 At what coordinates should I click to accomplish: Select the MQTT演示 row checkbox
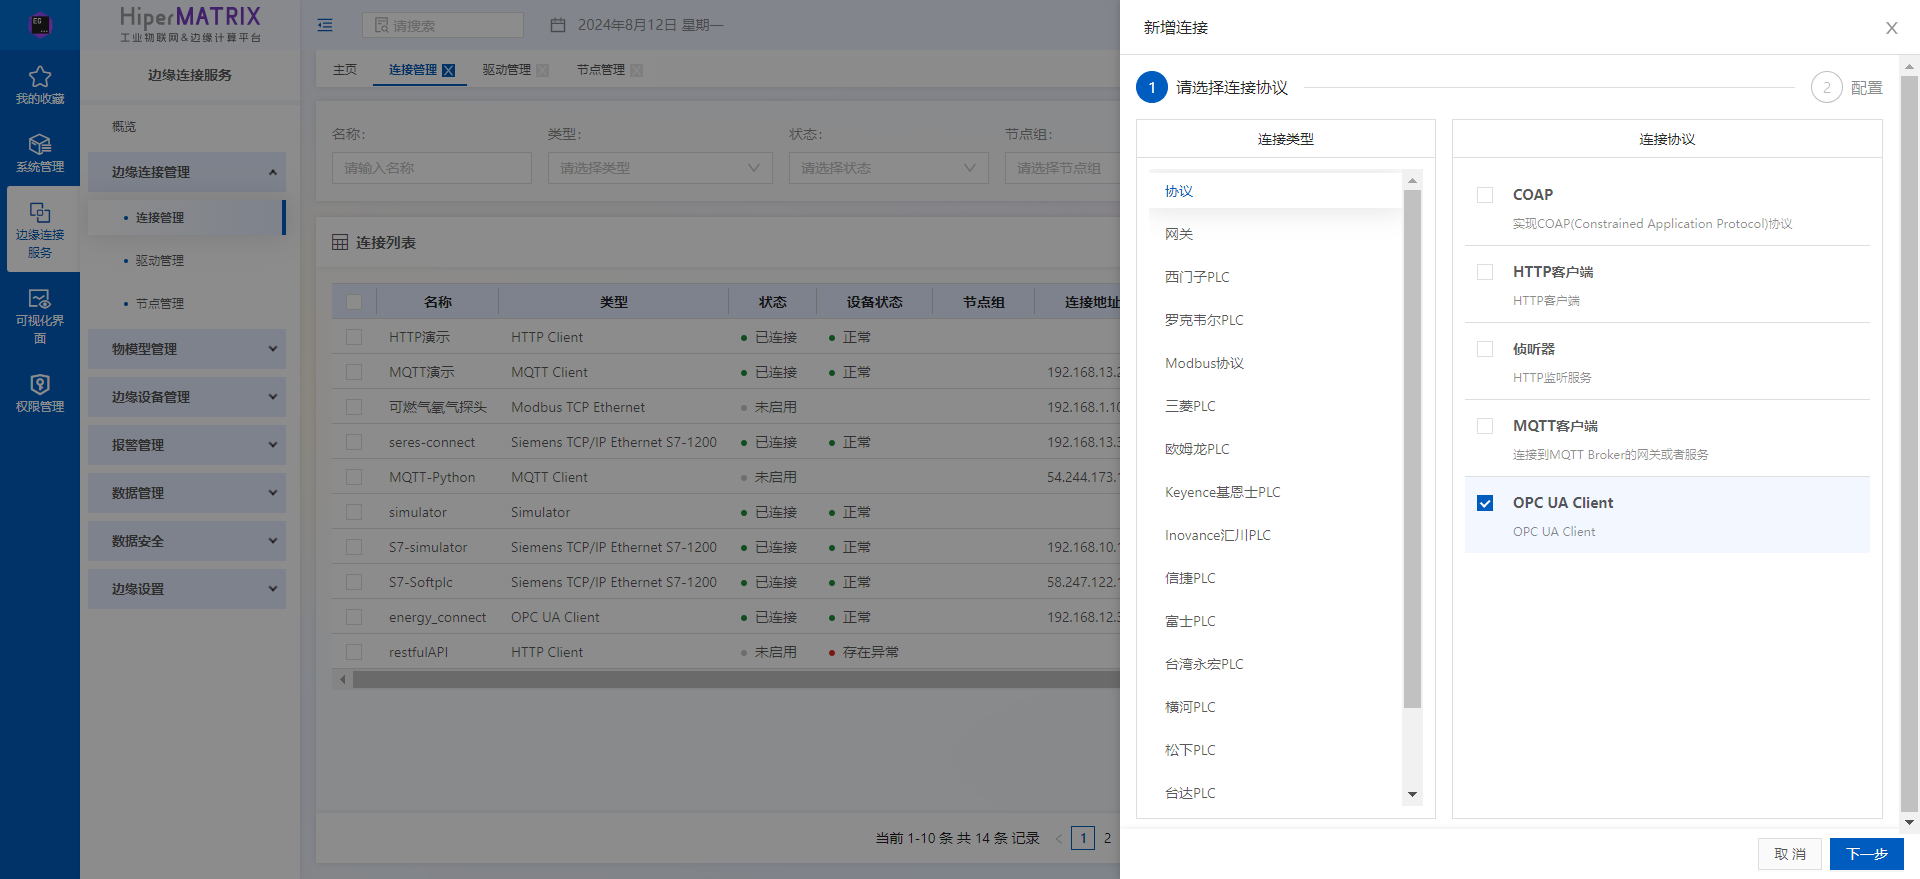(353, 372)
